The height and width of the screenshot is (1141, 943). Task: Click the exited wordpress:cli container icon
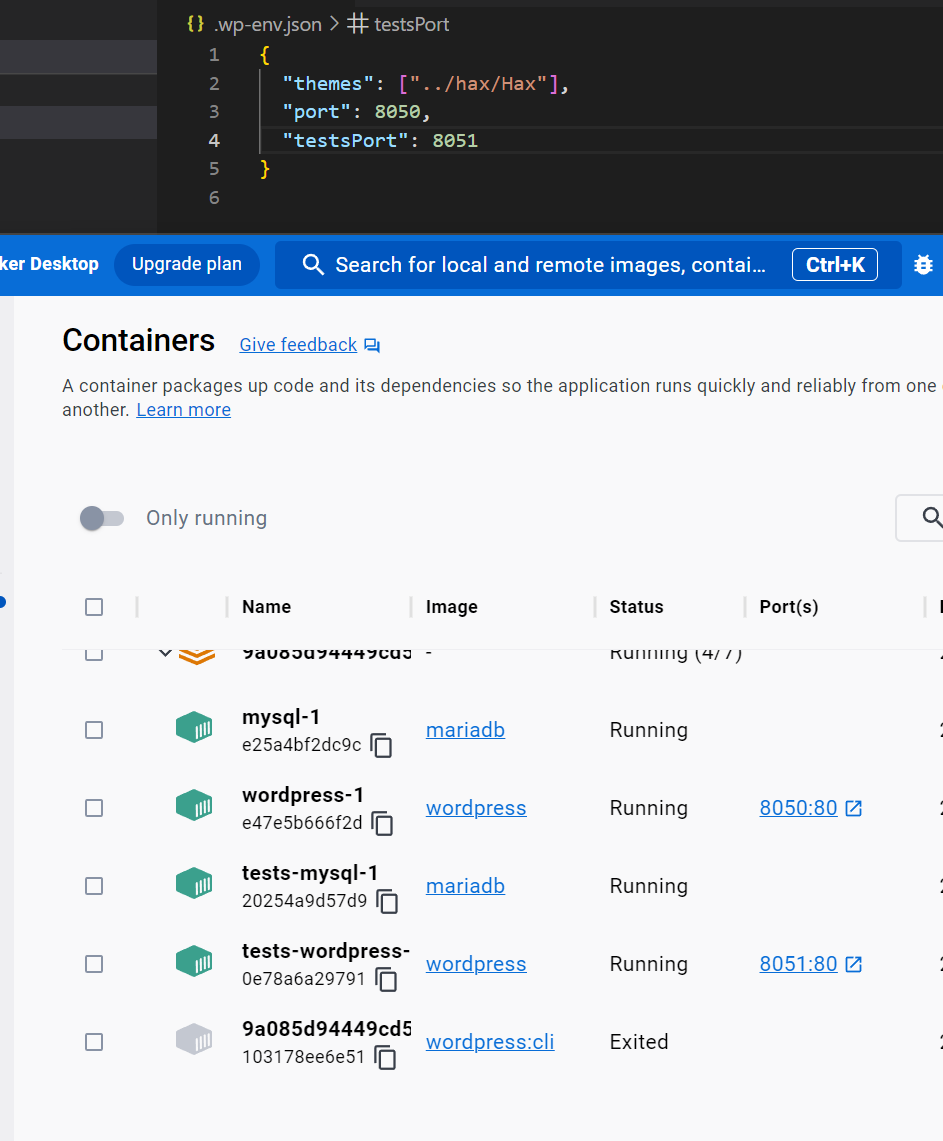tap(194, 1038)
